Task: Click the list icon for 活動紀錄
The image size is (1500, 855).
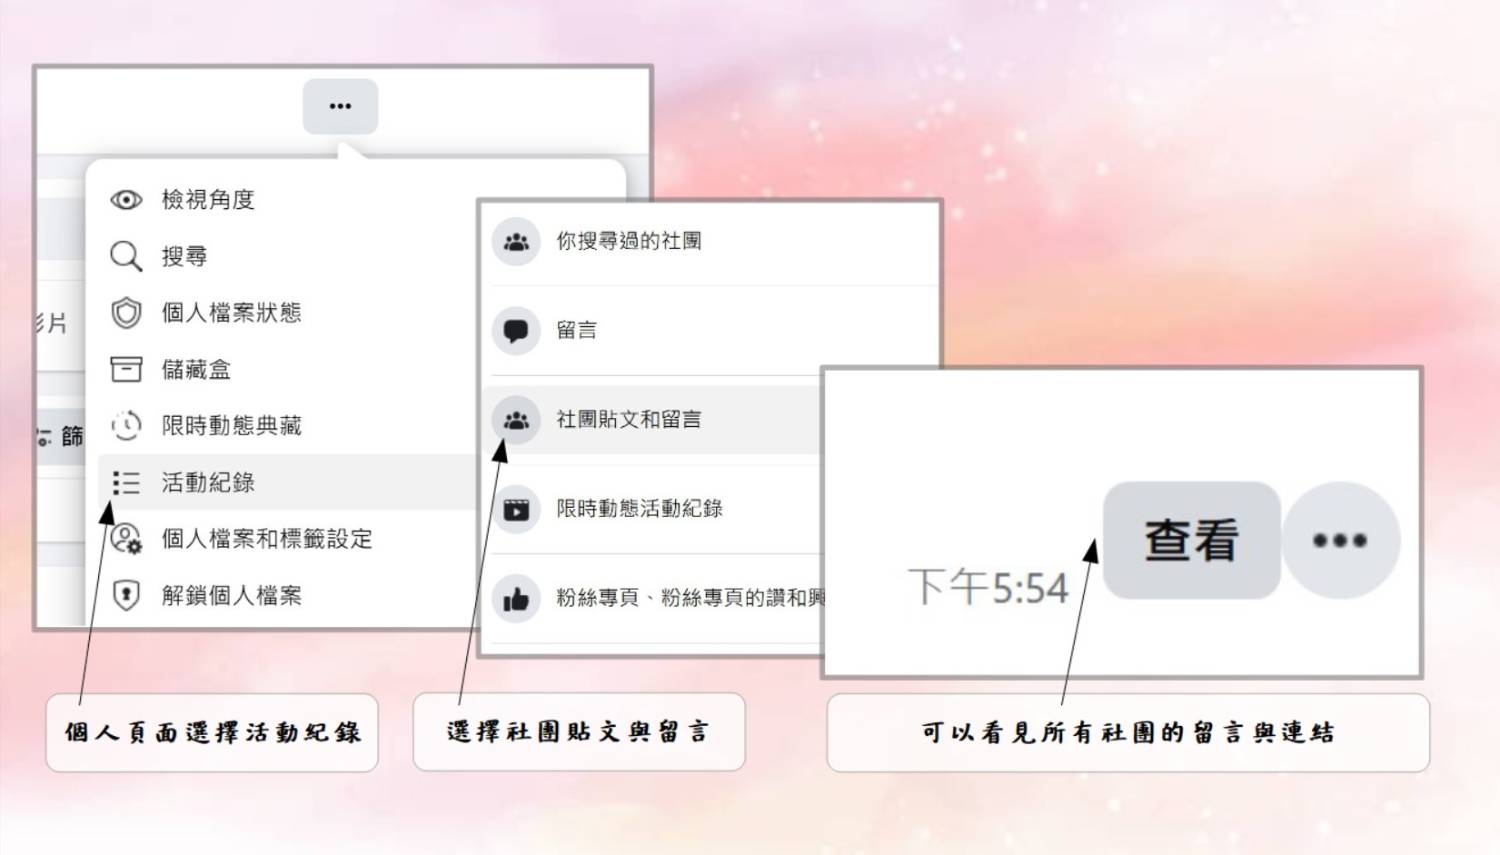Action: [x=126, y=483]
